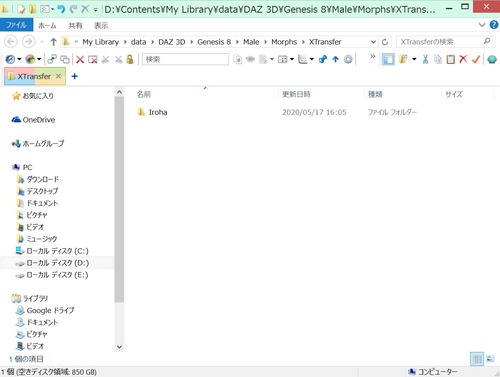Click the clipboard paste icon
Screen dimensions: 500x377
click(x=450, y=59)
